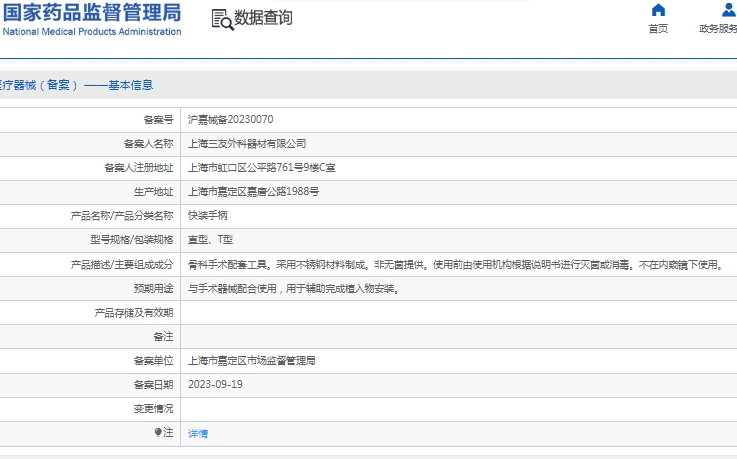This screenshot has height=459, width=737.
Task: Click the home icon labeled 首页
Action: click(658, 10)
